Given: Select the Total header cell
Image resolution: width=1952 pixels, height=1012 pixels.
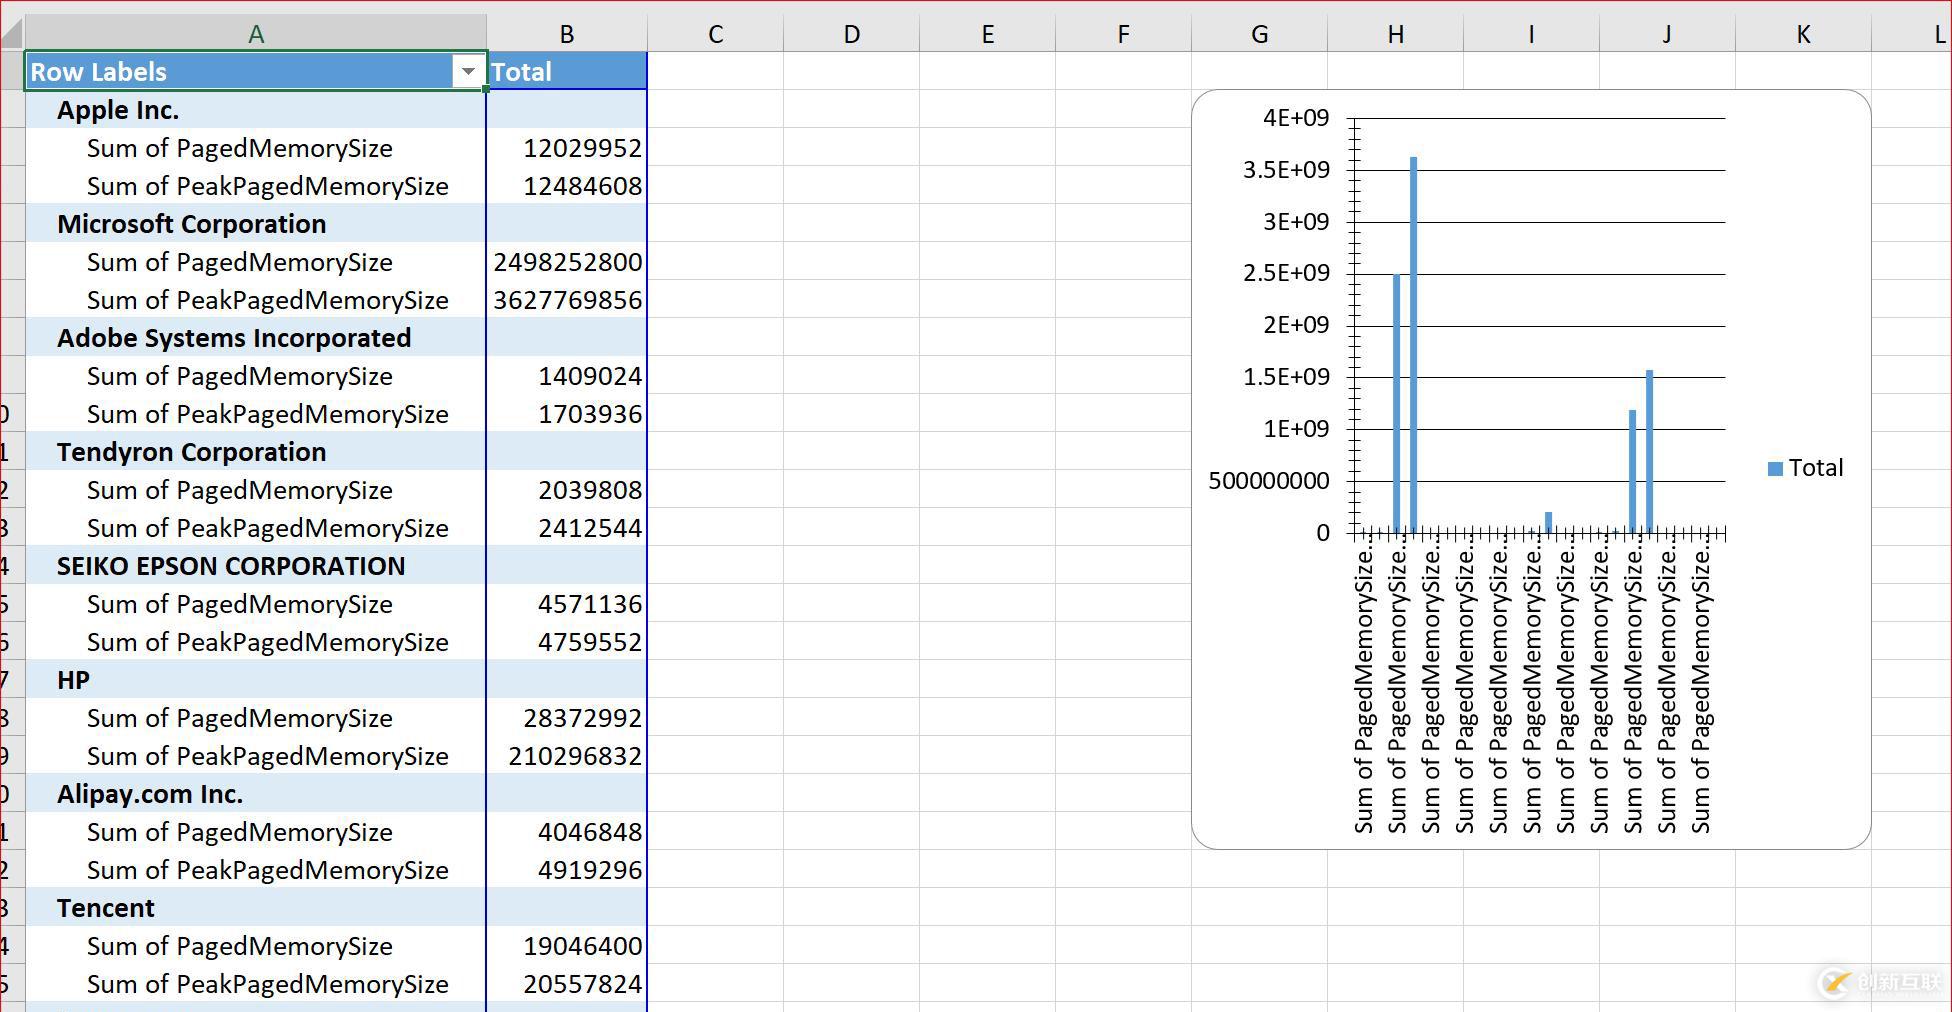Looking at the screenshot, I should [567, 71].
